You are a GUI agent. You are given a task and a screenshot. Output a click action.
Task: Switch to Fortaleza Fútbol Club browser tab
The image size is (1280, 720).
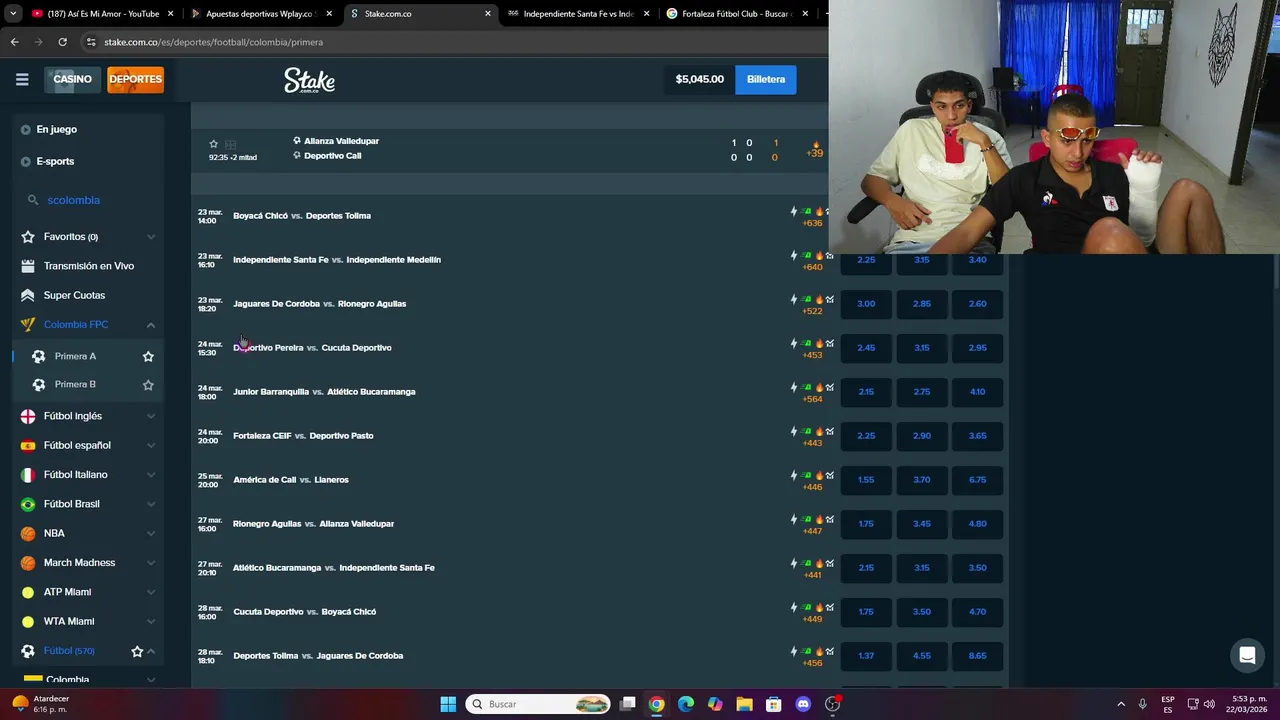point(737,14)
